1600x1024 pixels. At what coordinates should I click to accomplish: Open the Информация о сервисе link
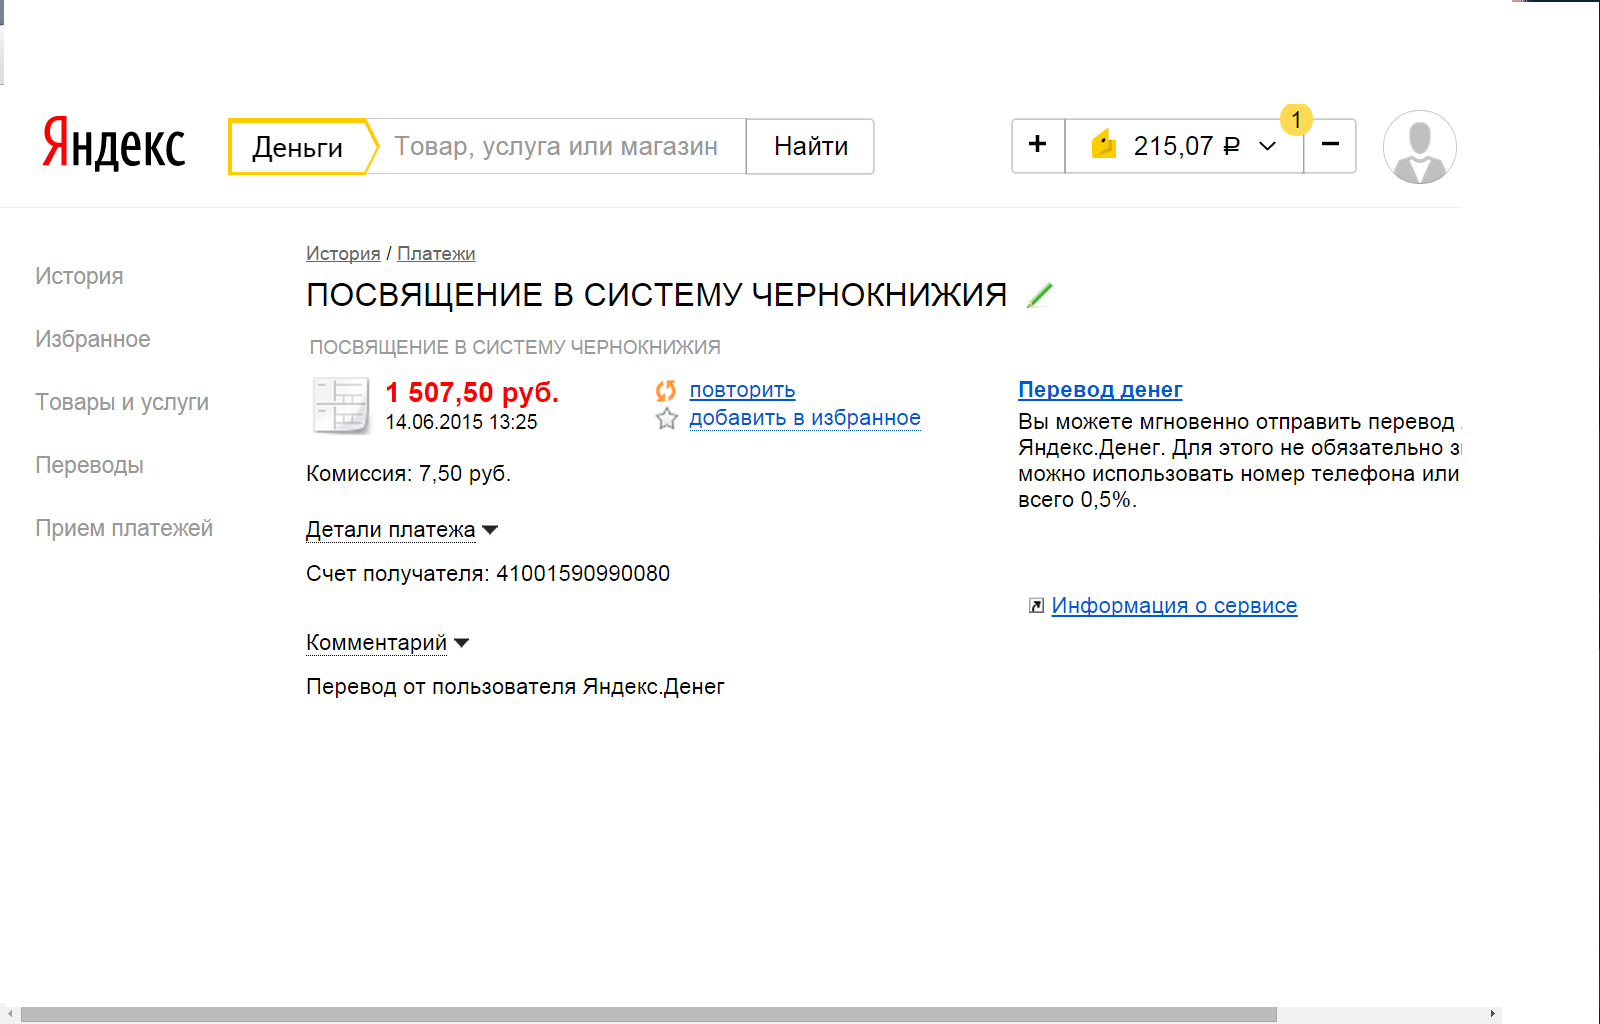(1174, 606)
